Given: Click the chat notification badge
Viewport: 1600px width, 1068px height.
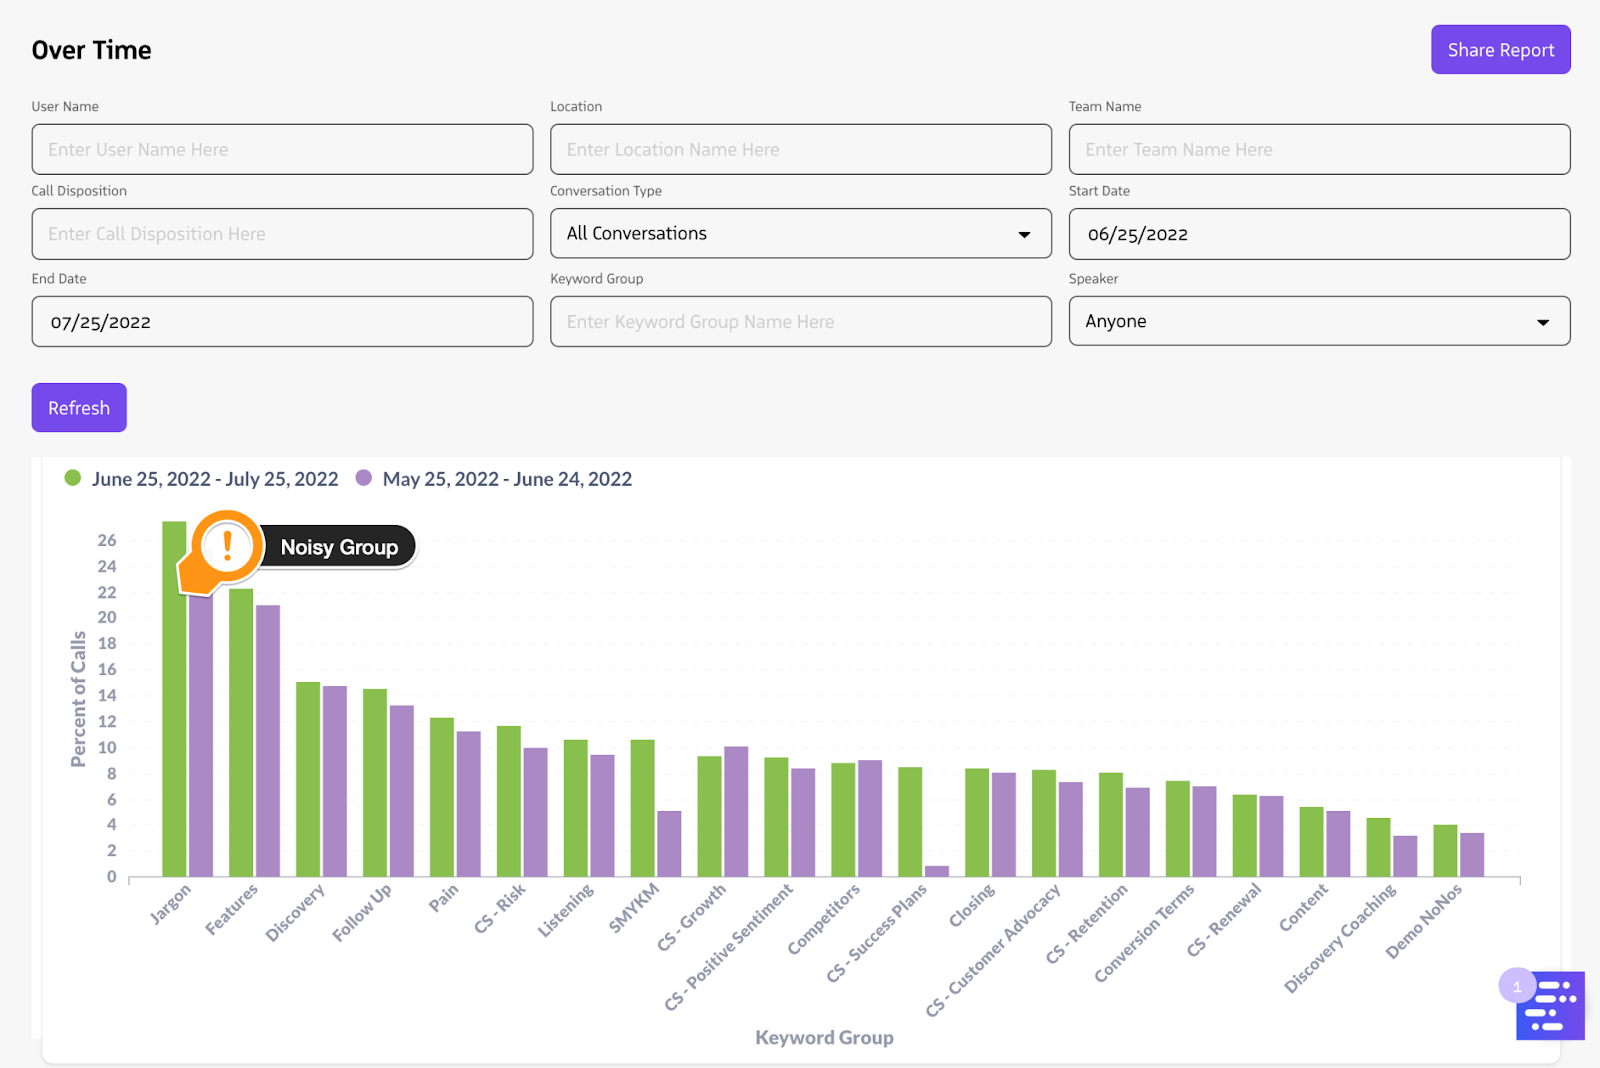Looking at the screenshot, I should [1516, 986].
